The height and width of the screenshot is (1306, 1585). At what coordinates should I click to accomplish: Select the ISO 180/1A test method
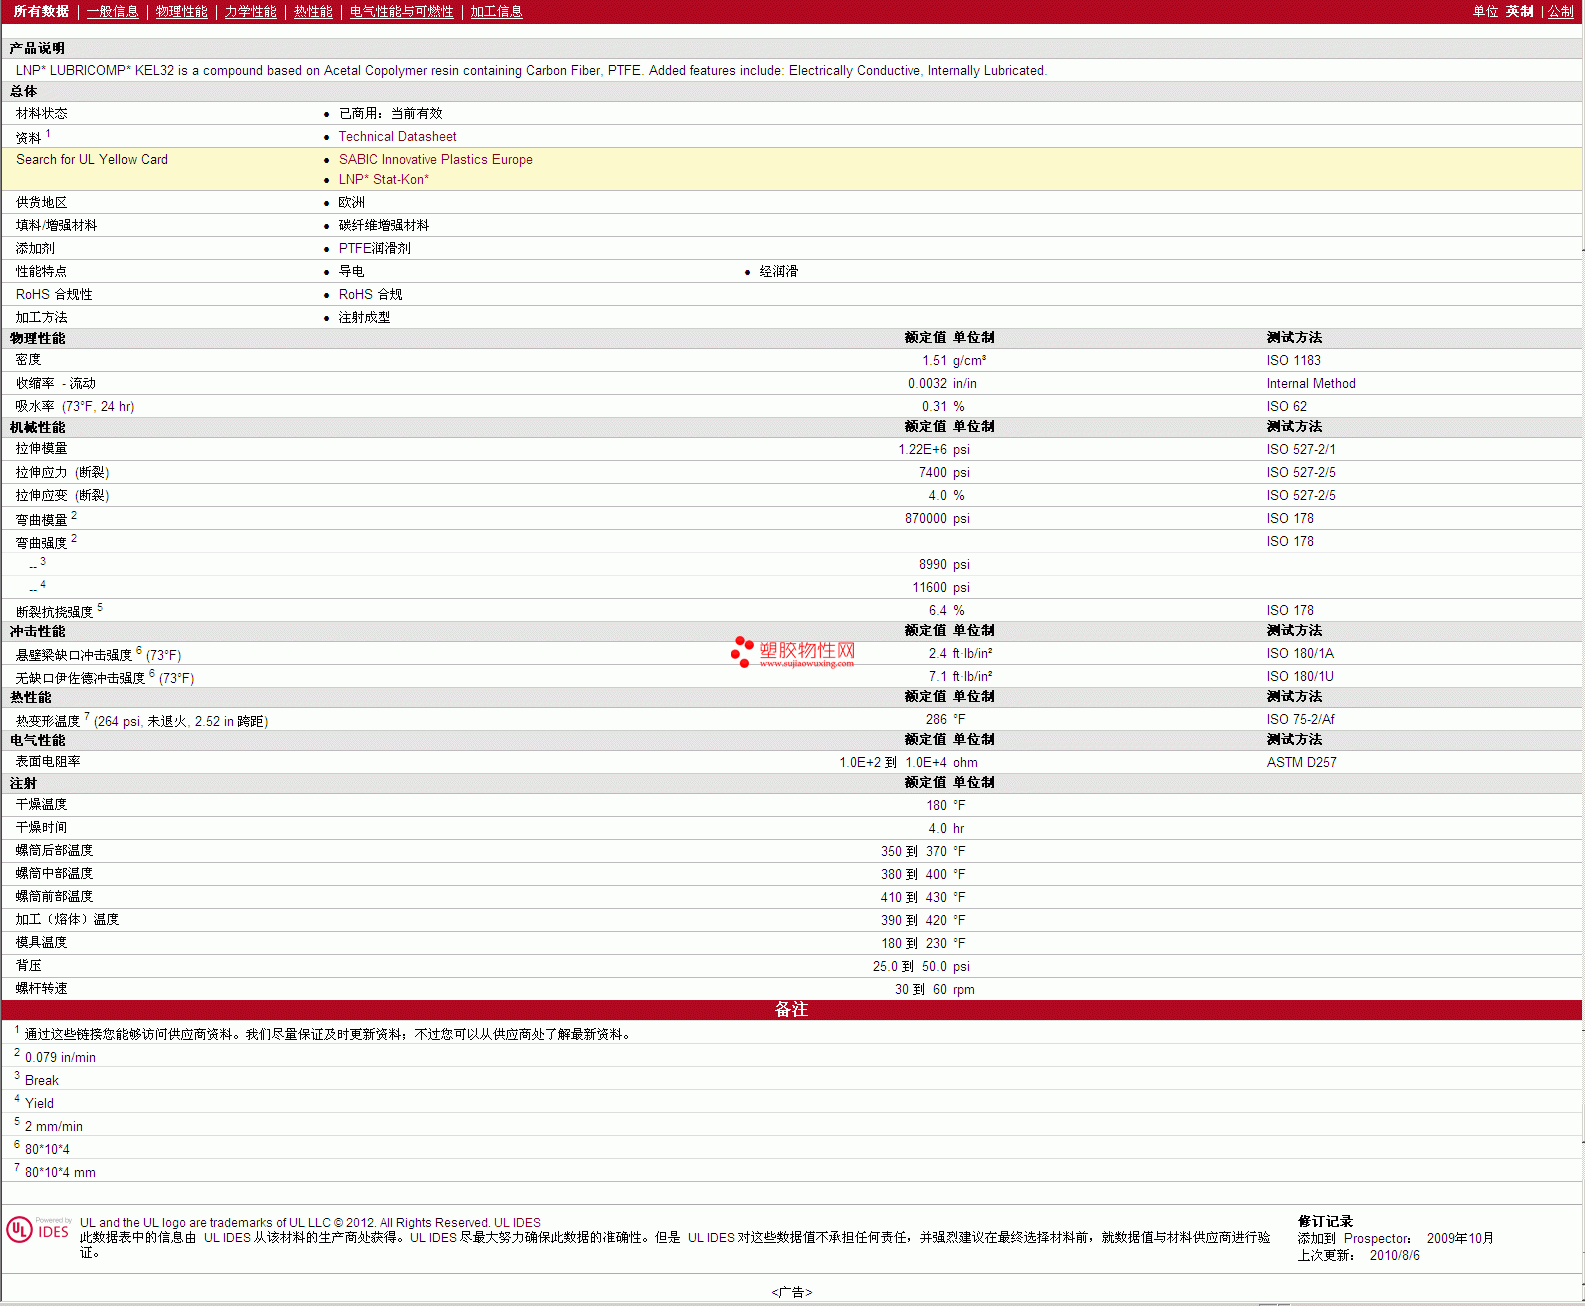point(1300,653)
